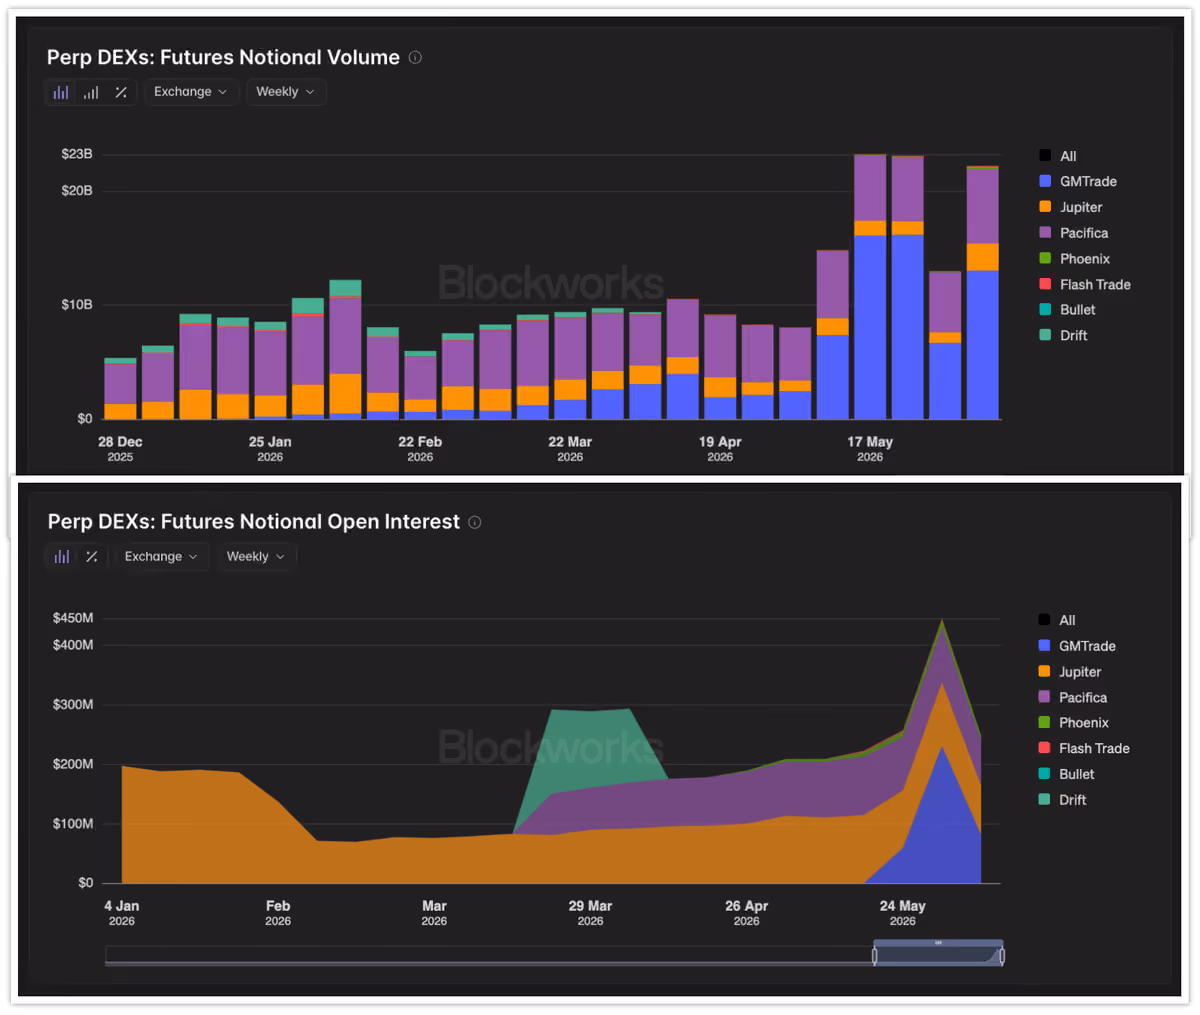Toggle Jupiter series in Open Interest legend
Screen dimensions: 1200x1015
1069,672
